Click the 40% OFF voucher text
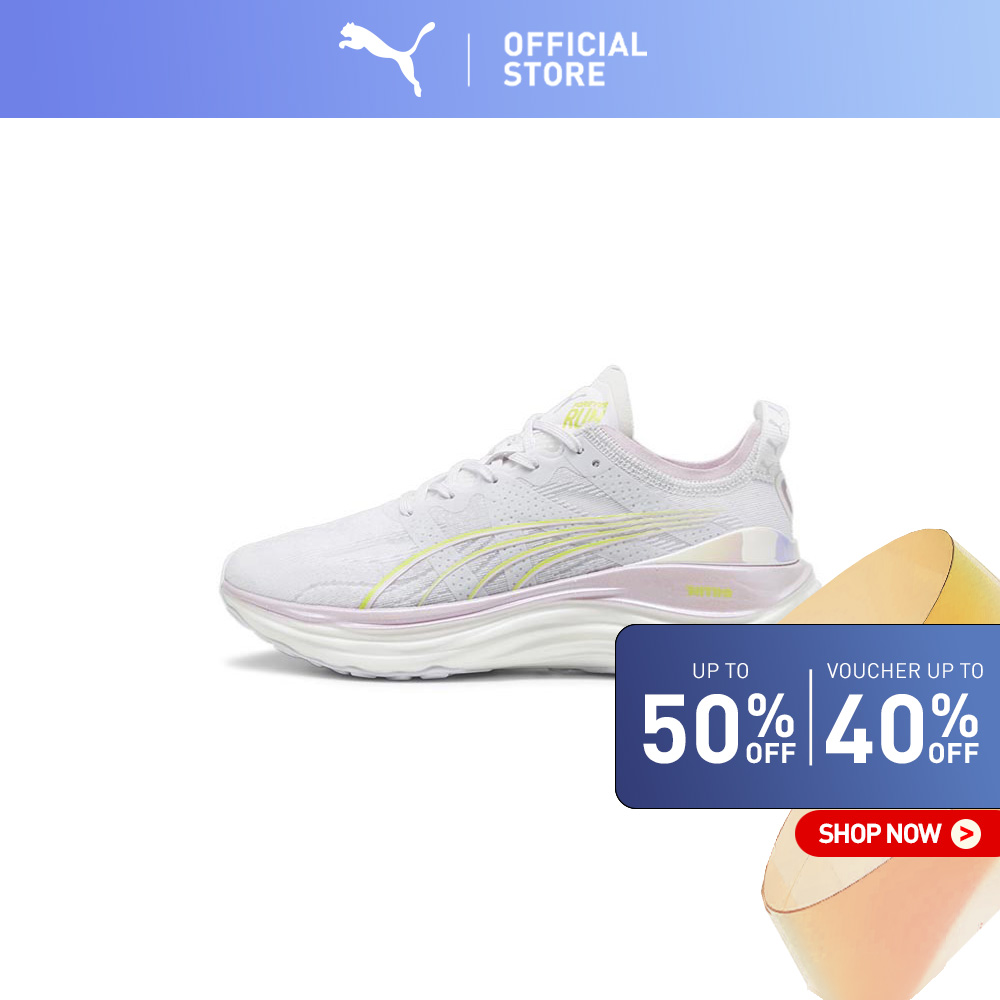 [x=902, y=728]
